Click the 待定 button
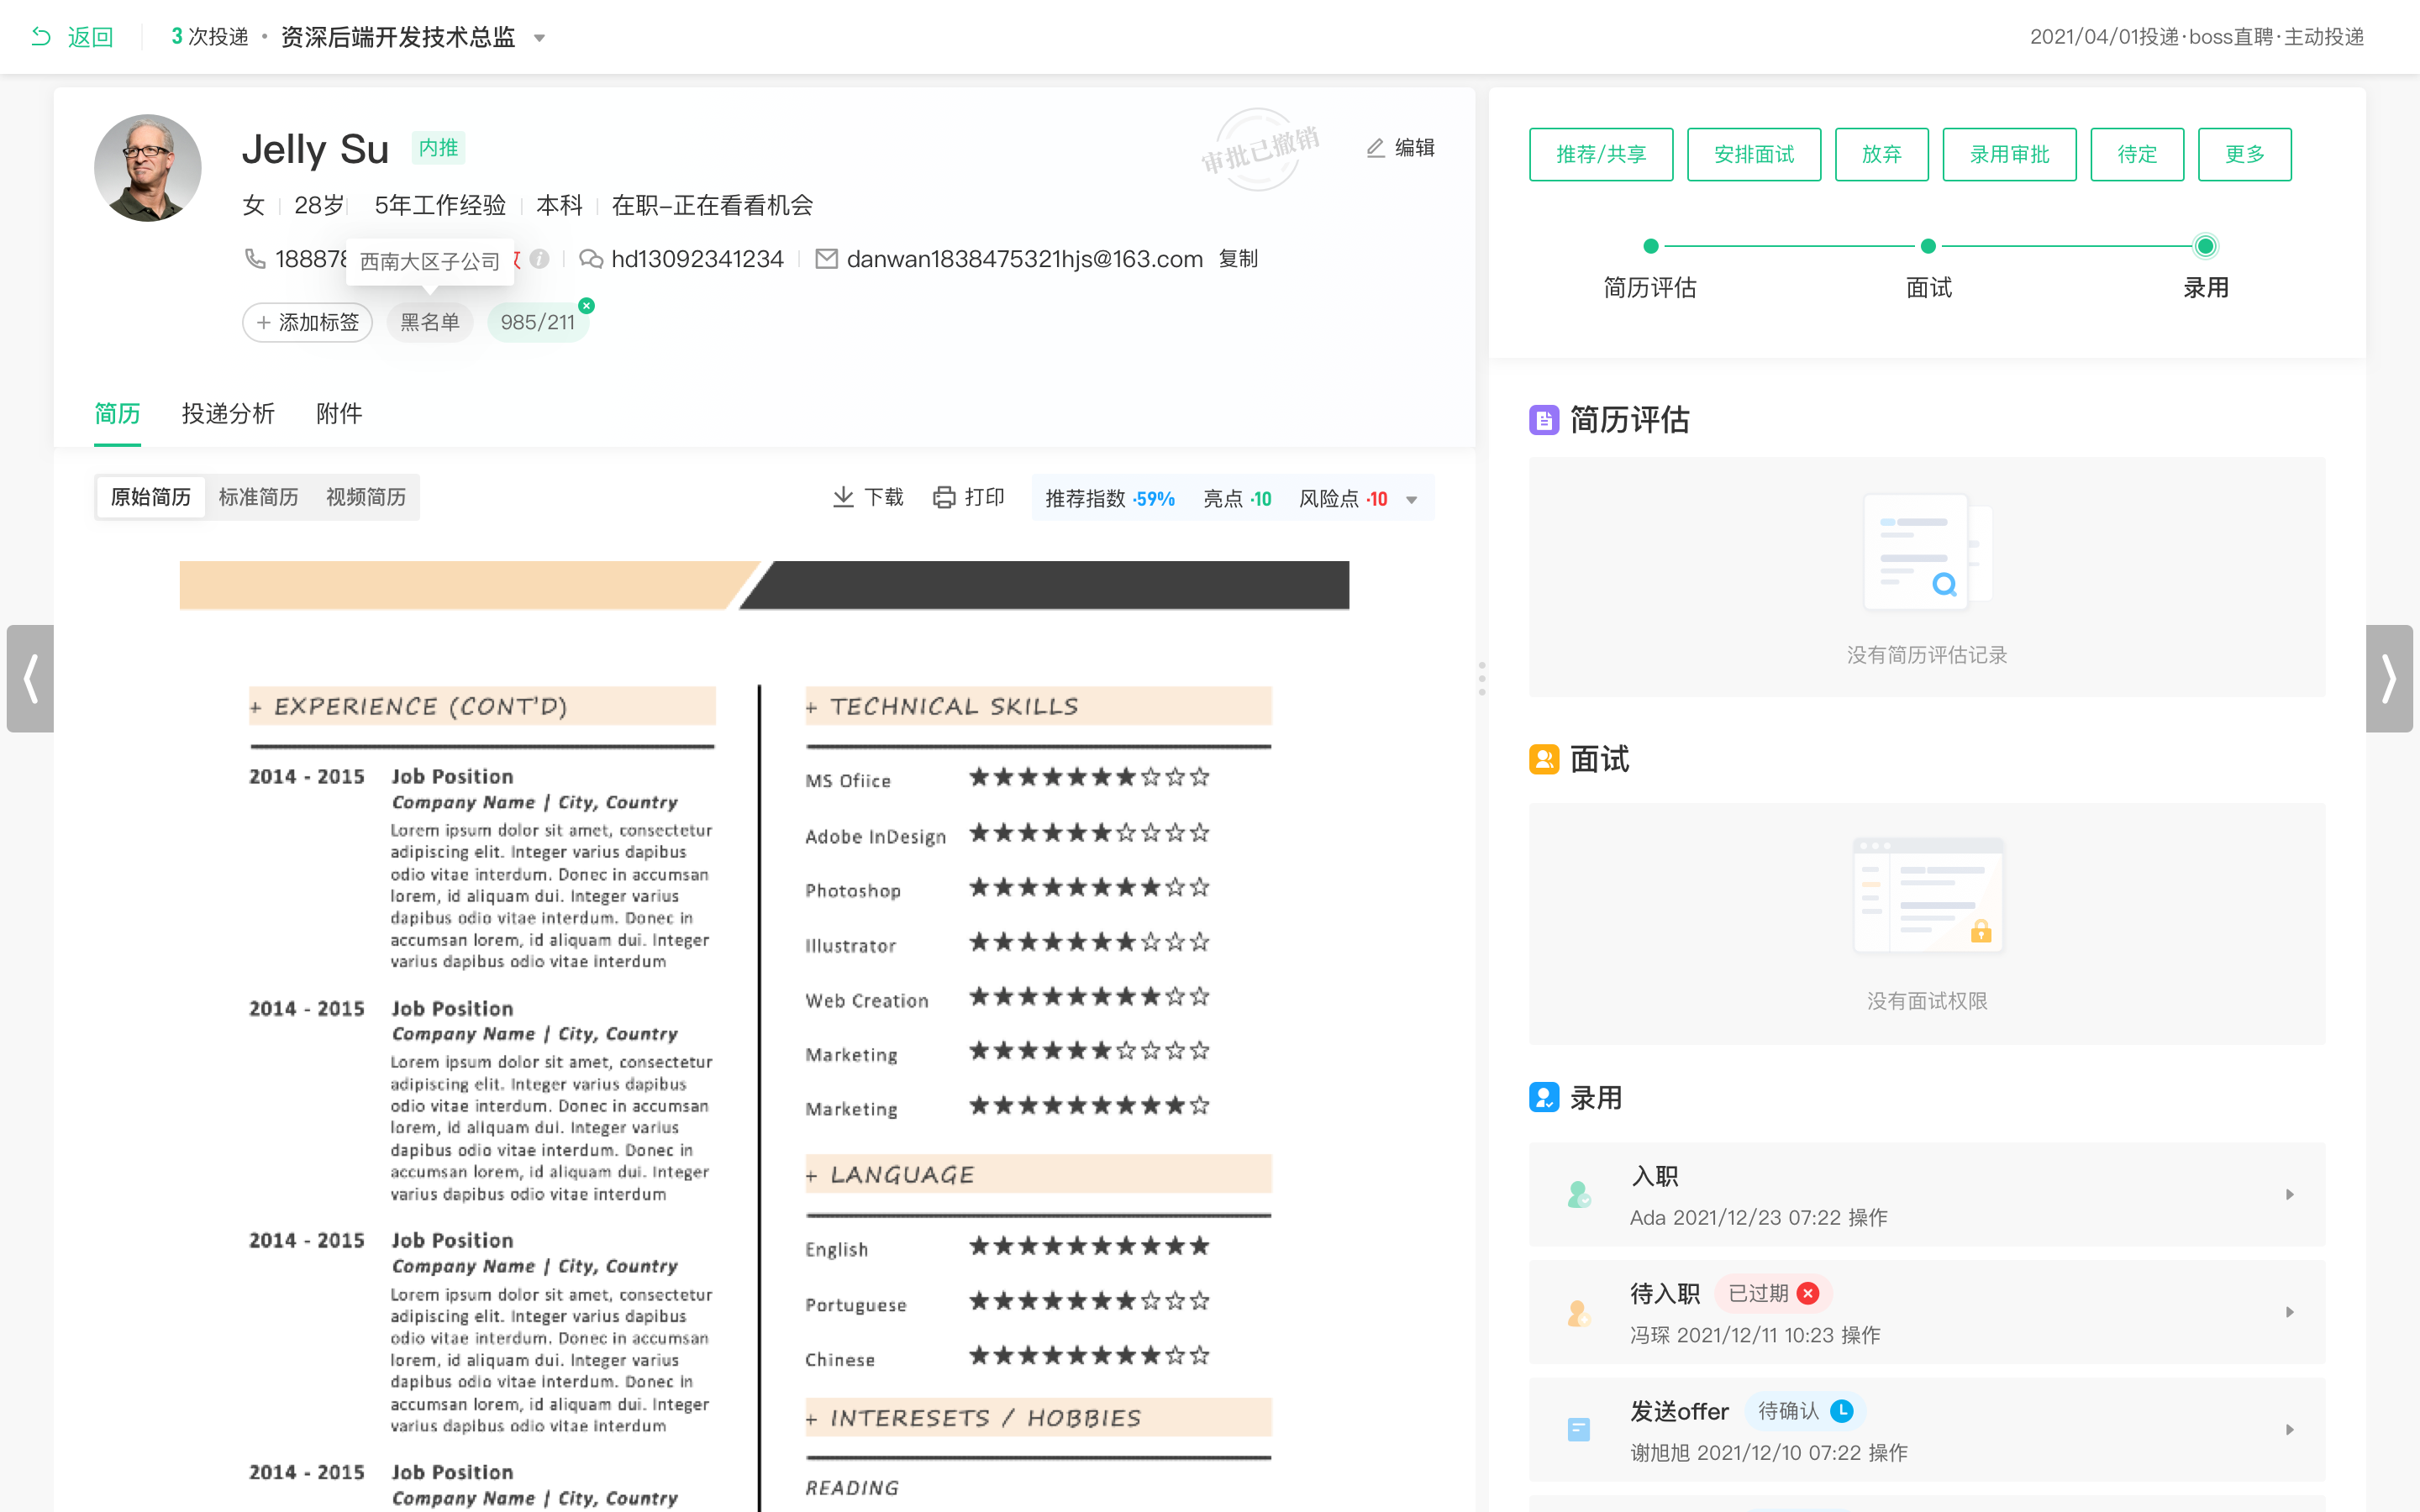Screen dimensions: 2420x1512 2137,154
